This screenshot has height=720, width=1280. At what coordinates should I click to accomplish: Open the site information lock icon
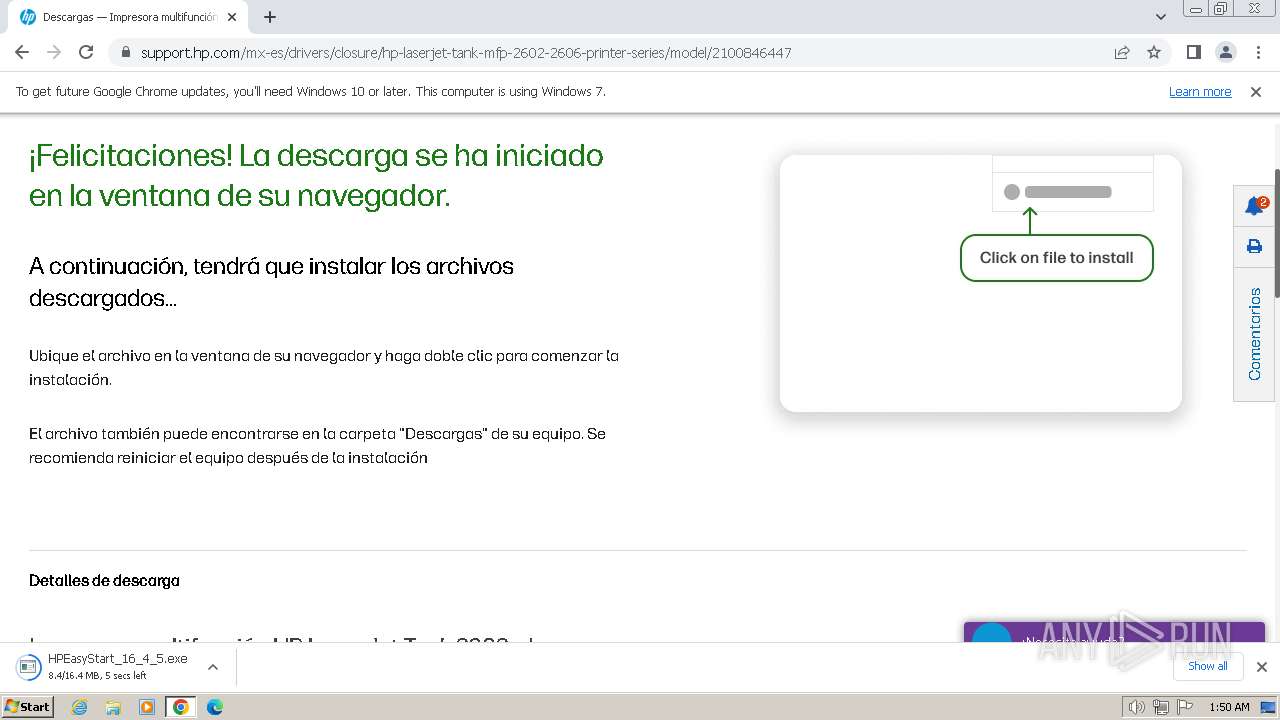coord(125,52)
